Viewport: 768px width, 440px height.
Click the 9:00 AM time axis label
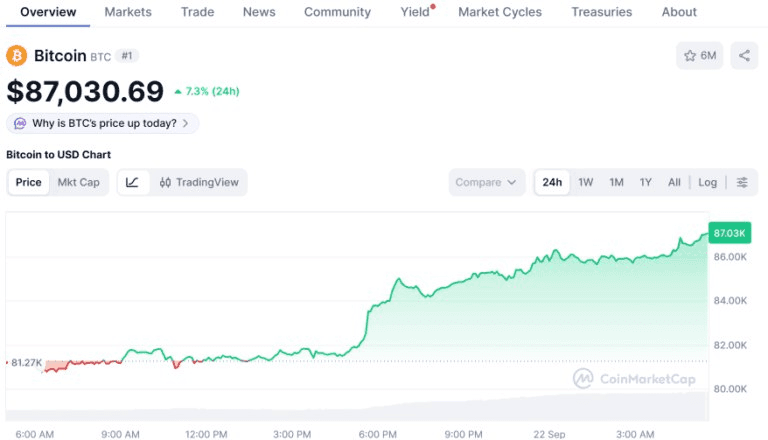click(x=120, y=434)
